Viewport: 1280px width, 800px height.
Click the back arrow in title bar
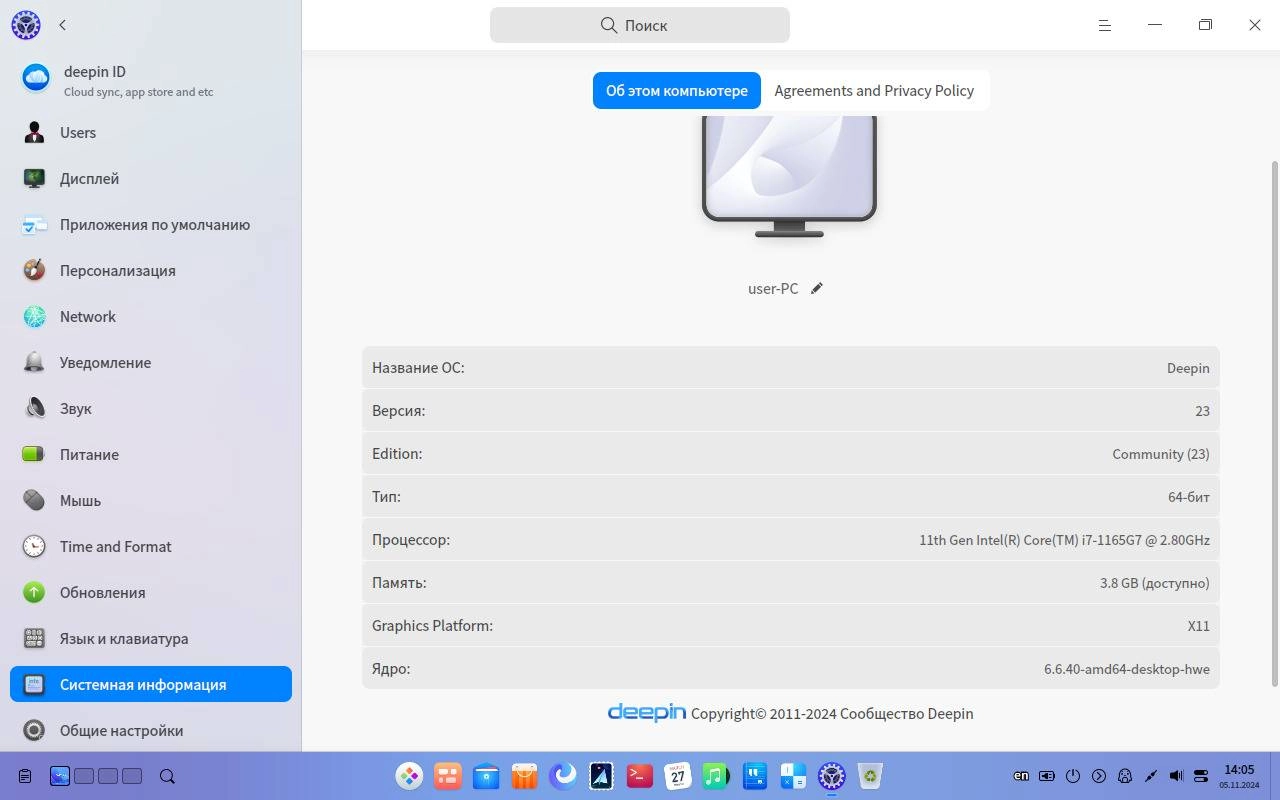pyautogui.click(x=62, y=25)
